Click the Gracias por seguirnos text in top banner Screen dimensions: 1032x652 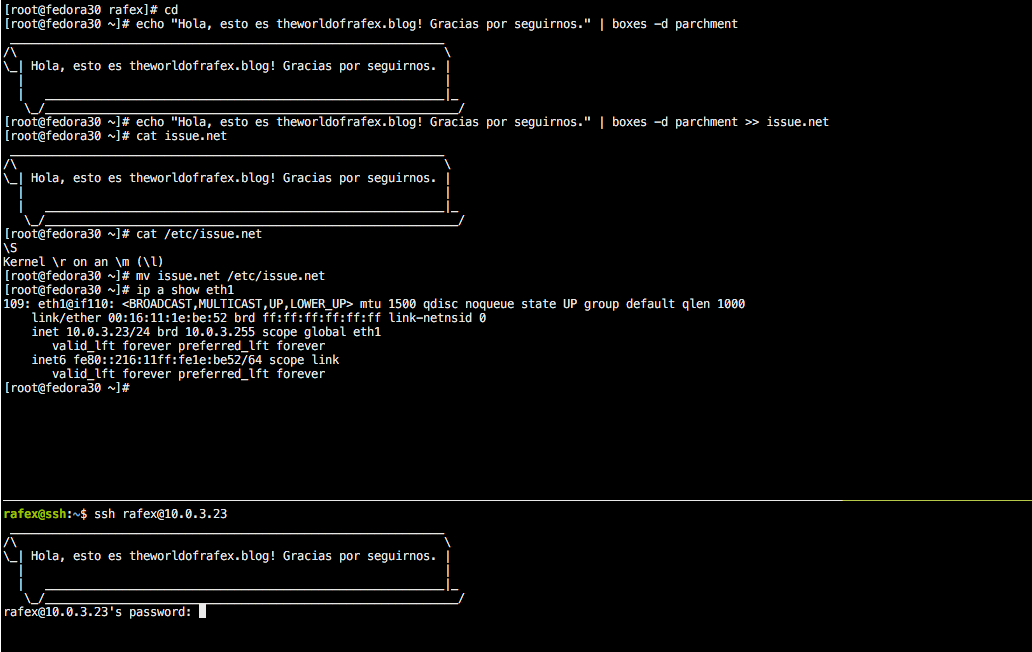click(x=360, y=65)
